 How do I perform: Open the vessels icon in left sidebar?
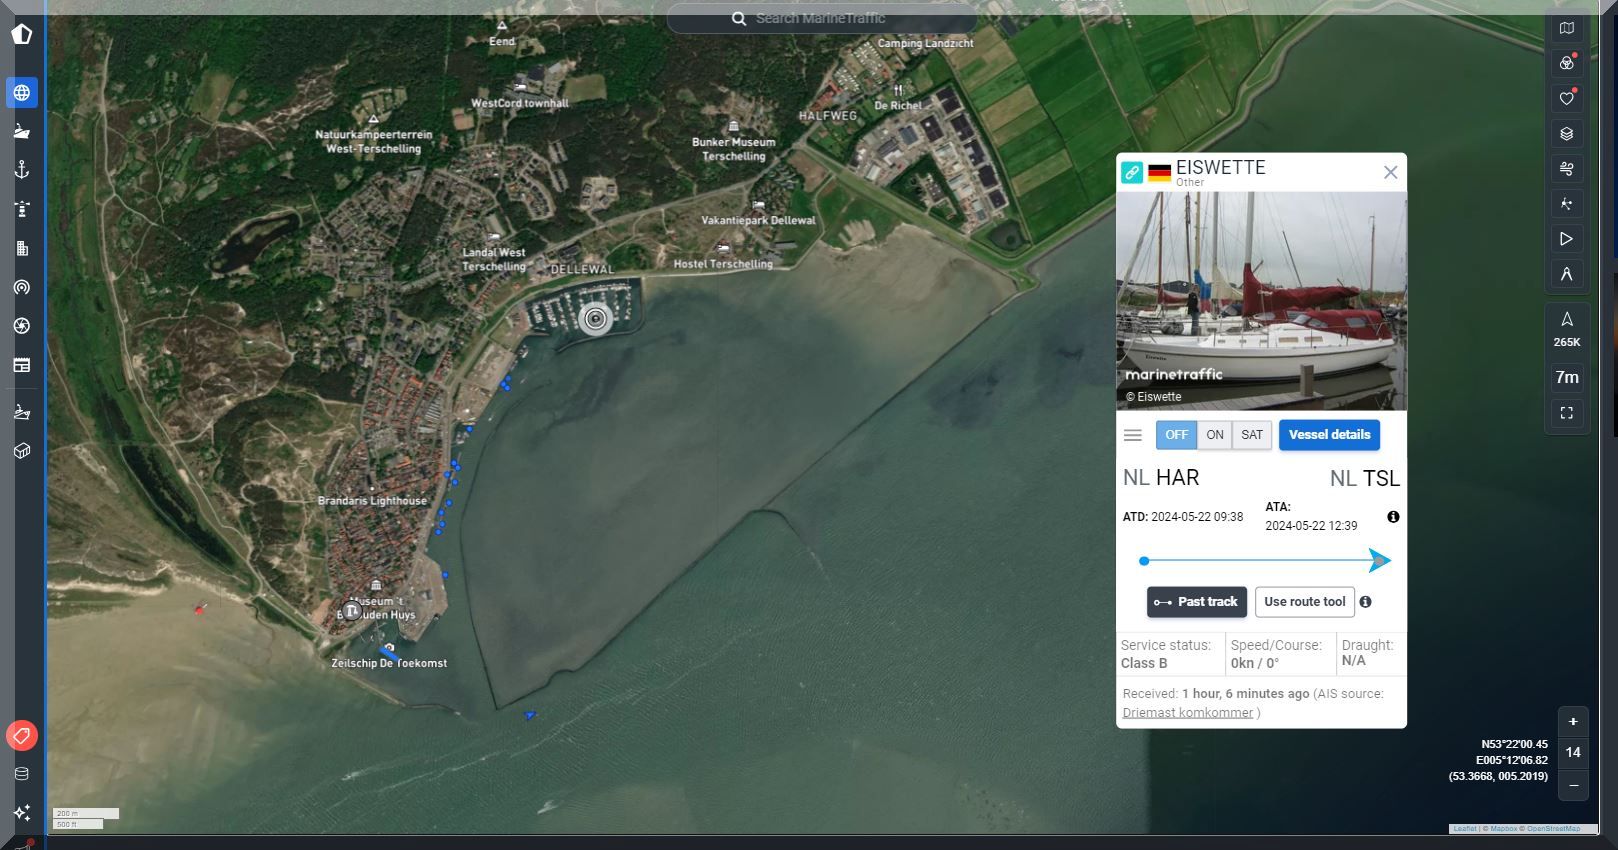pyautogui.click(x=21, y=132)
